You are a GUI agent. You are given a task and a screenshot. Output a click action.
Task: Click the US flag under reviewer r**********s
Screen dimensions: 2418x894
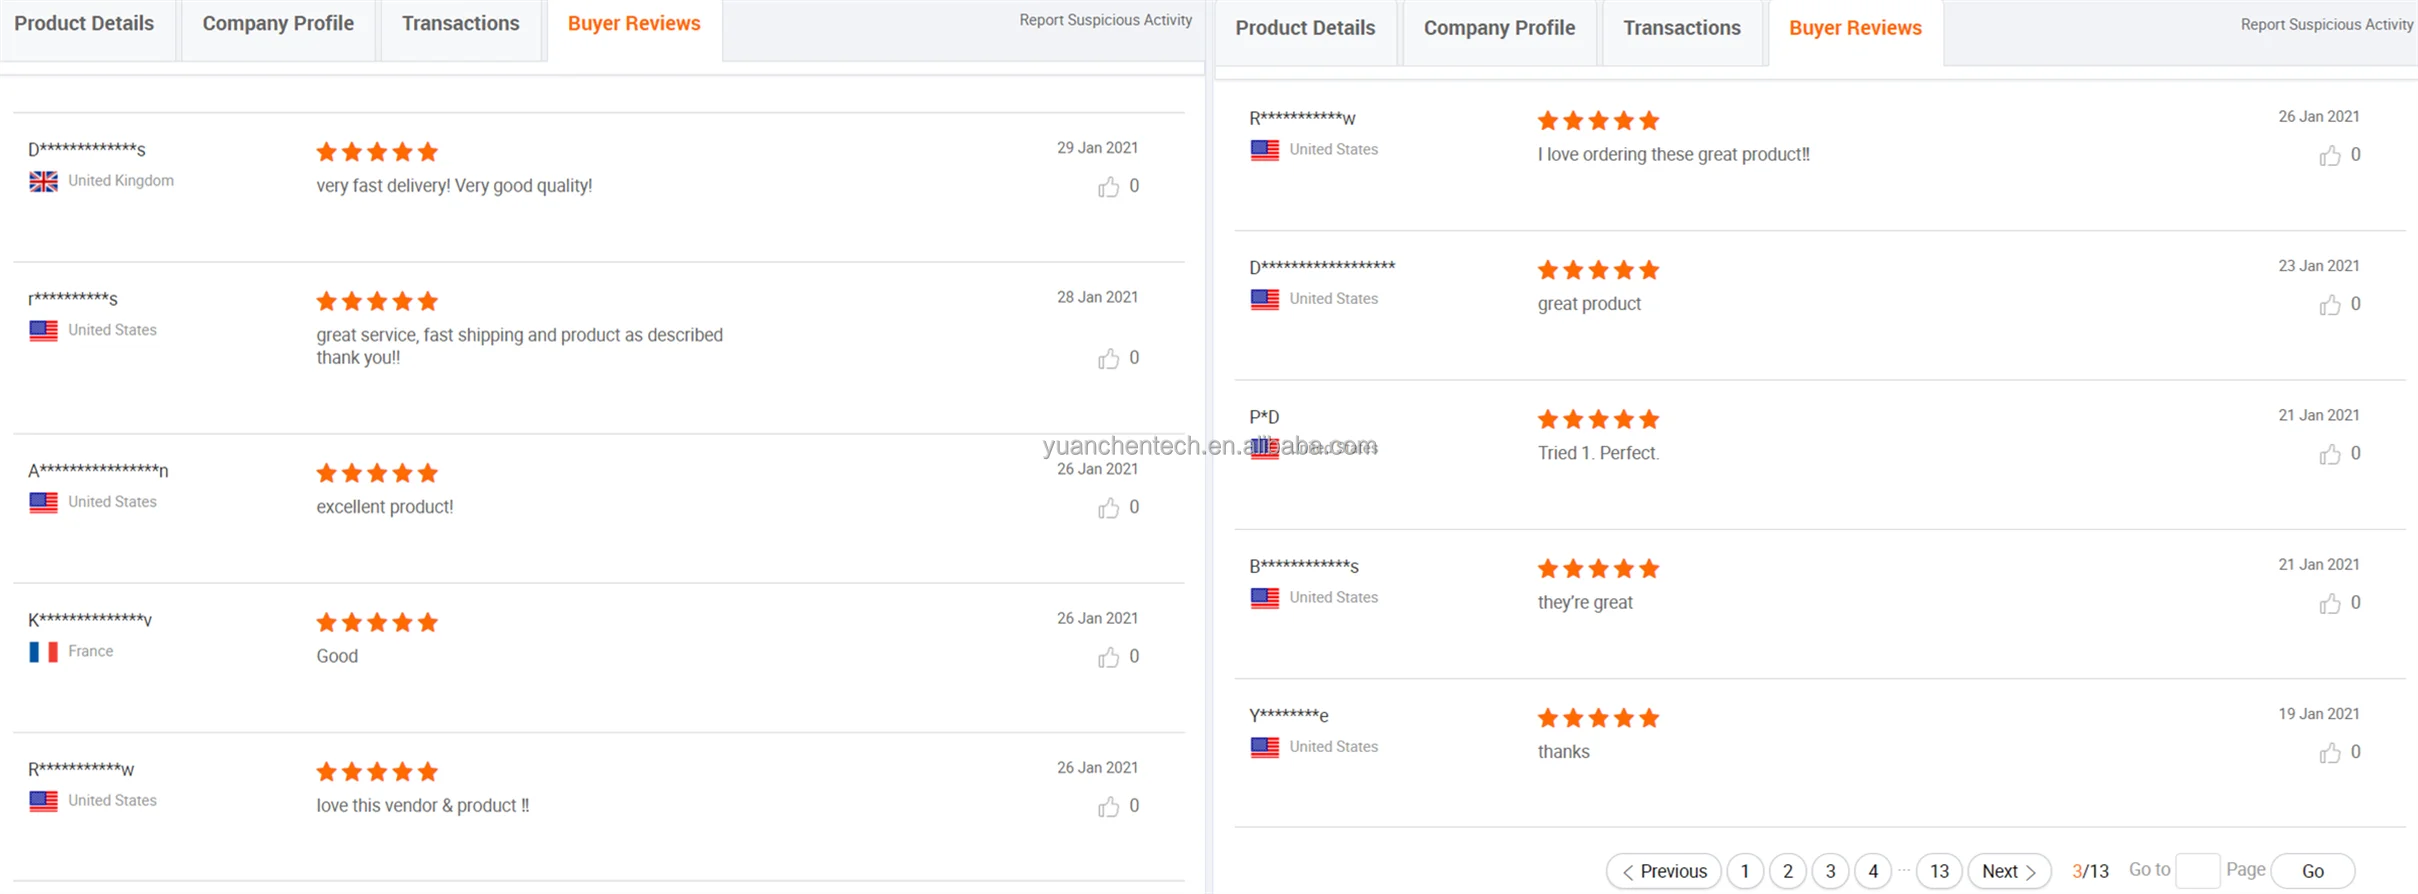pyautogui.click(x=43, y=331)
